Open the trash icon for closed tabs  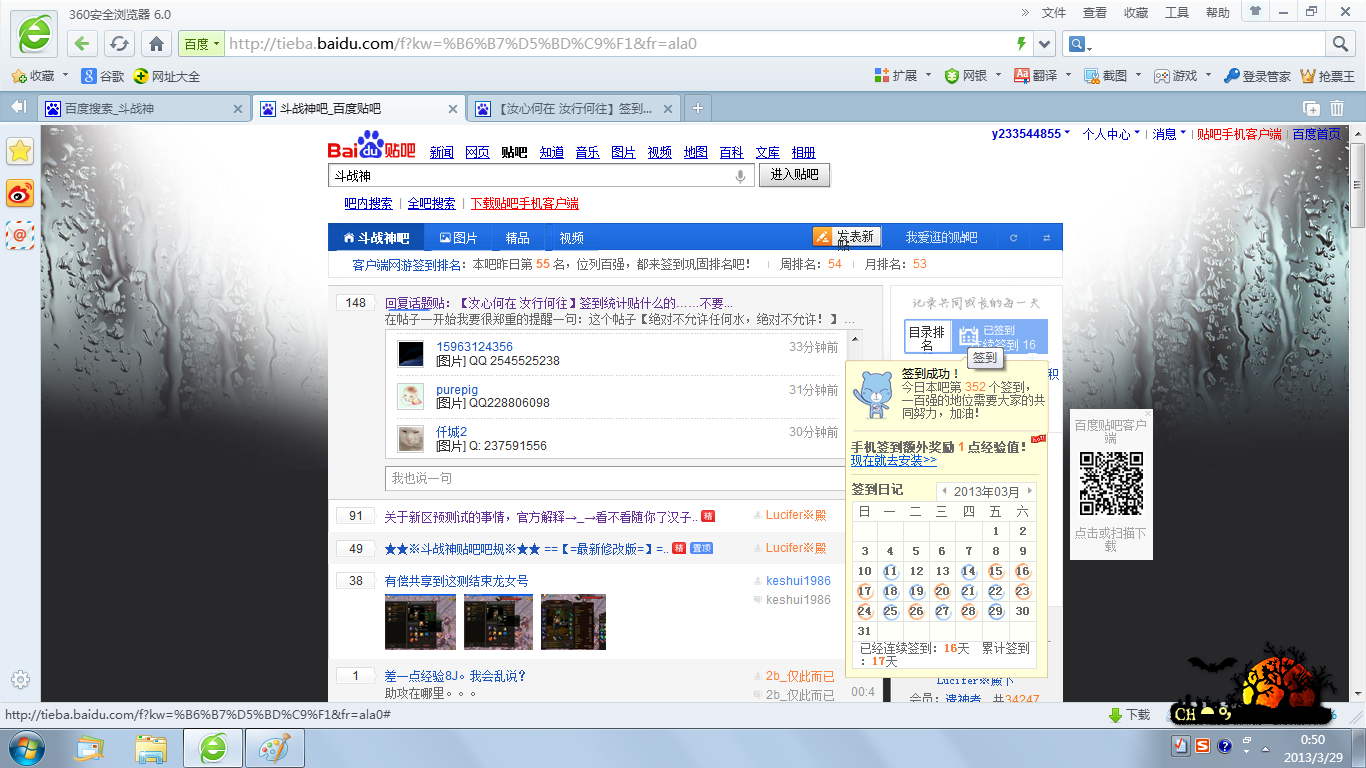pos(1337,108)
